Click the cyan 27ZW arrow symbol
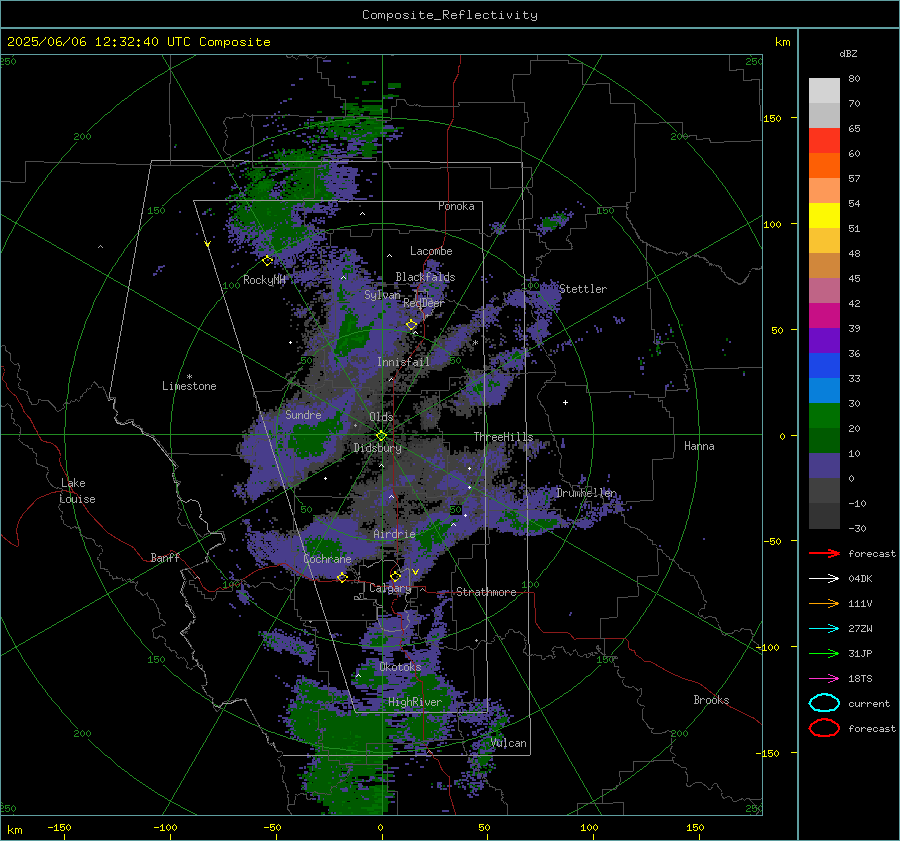The height and width of the screenshot is (841, 900). pyautogui.click(x=824, y=629)
